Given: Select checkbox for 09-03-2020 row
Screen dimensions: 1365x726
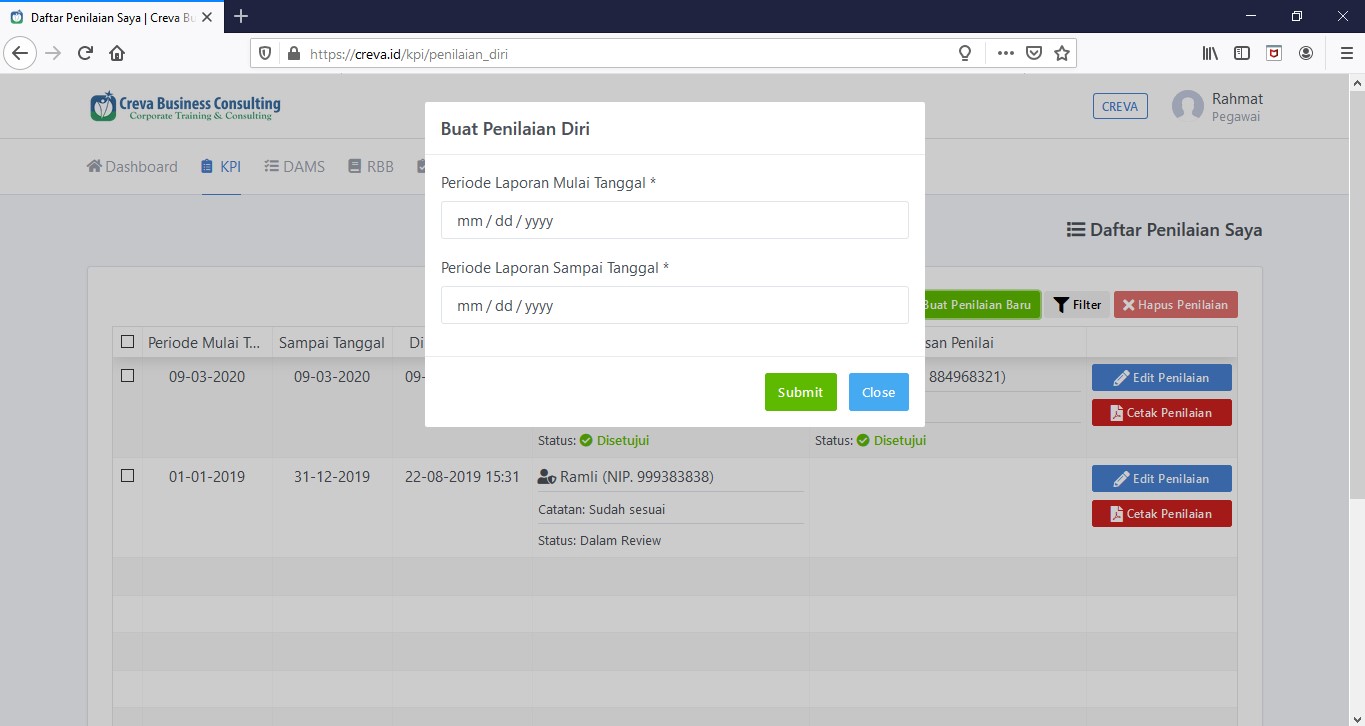Looking at the screenshot, I should coord(127,376).
